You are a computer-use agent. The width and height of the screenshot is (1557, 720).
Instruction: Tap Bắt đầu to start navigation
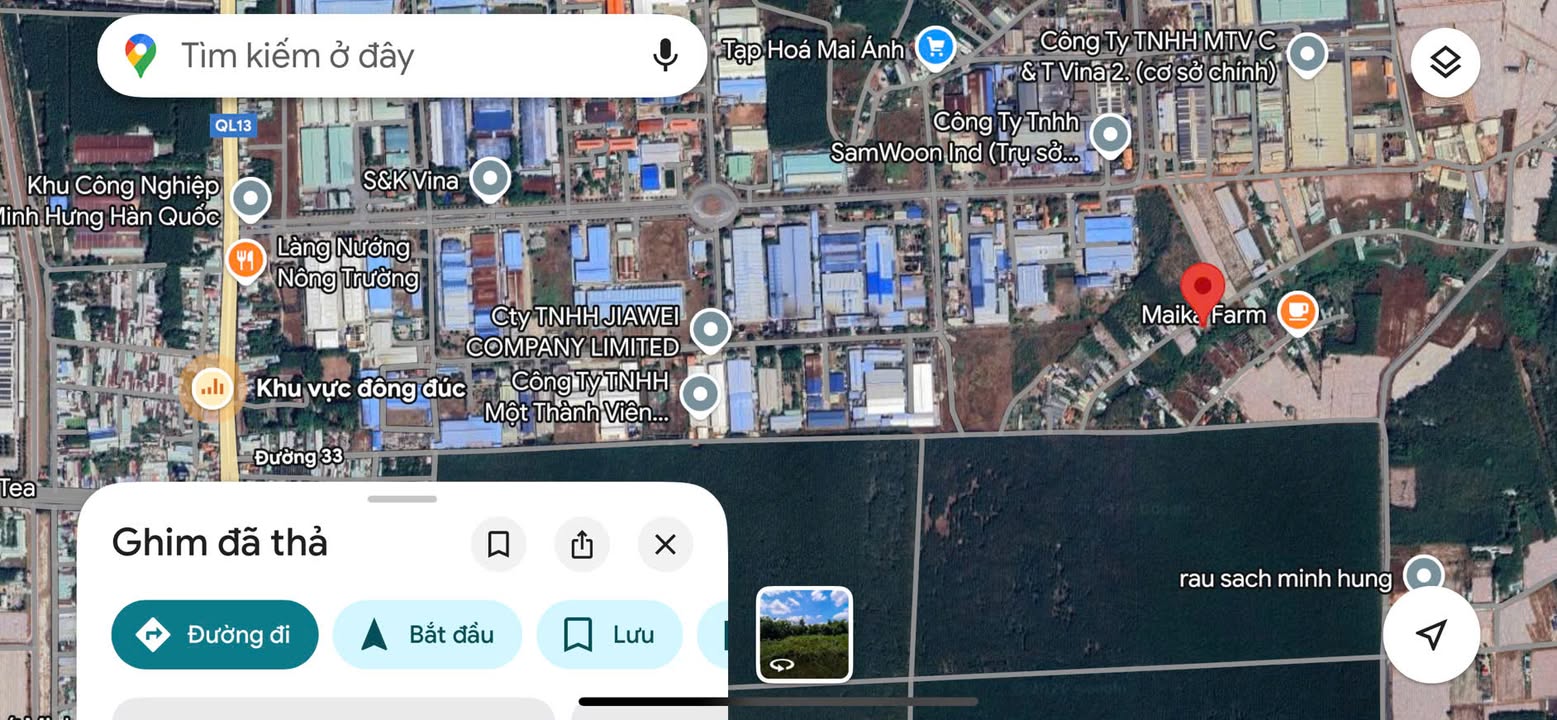427,634
